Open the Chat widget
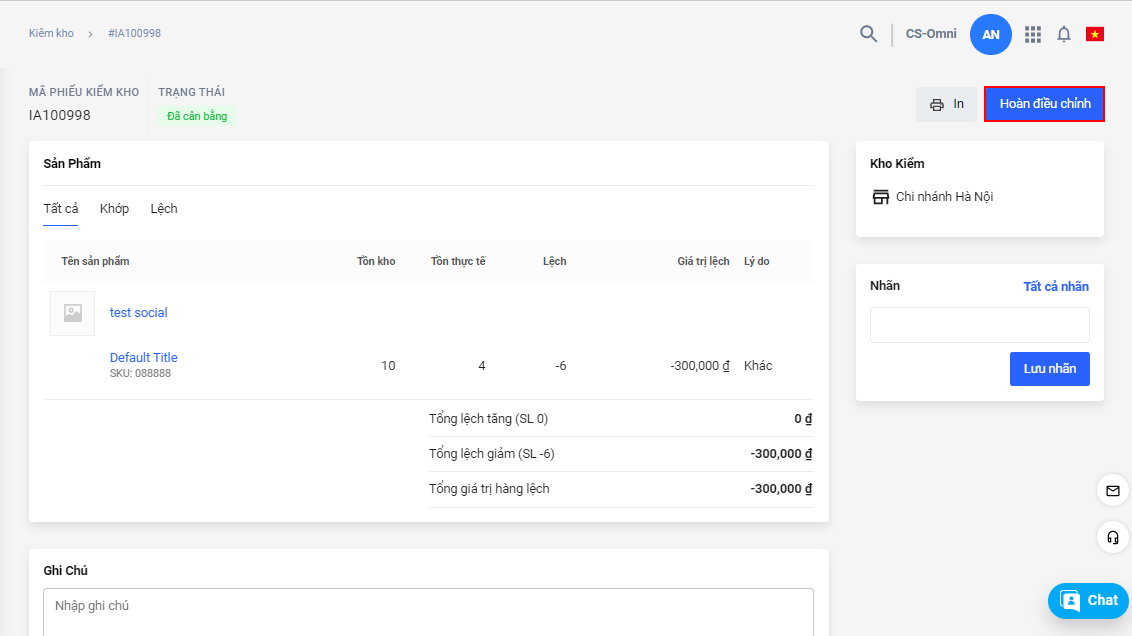Viewport: 1132px width, 636px height. click(x=1088, y=600)
